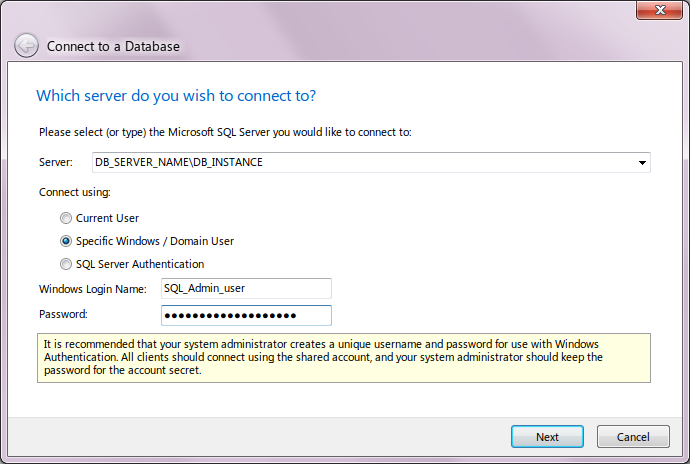Click the 'Which server do you wish' heading
Image resolution: width=690 pixels, height=464 pixels.
(x=176, y=96)
